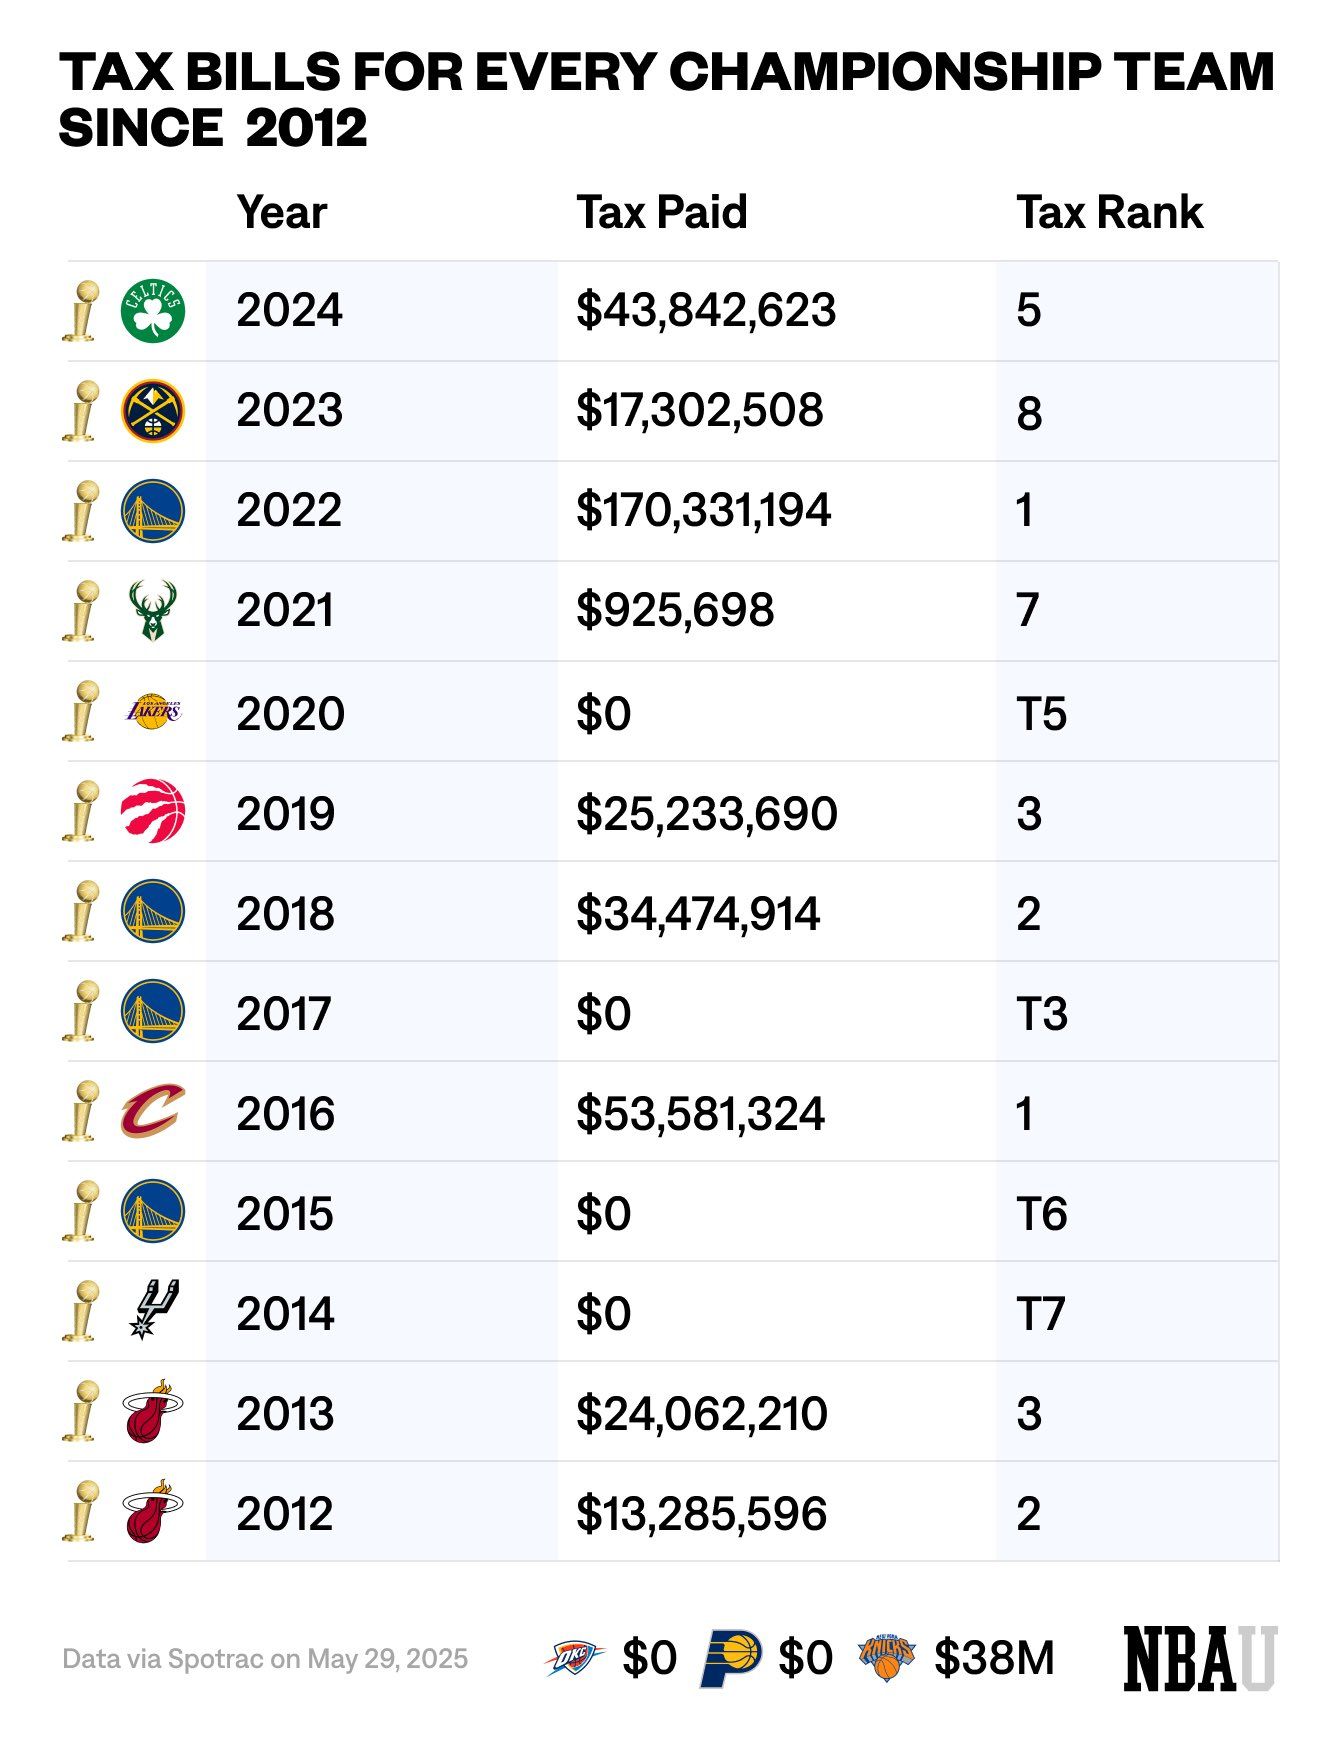Click the Celtics logo in the 2024 row

(x=153, y=311)
